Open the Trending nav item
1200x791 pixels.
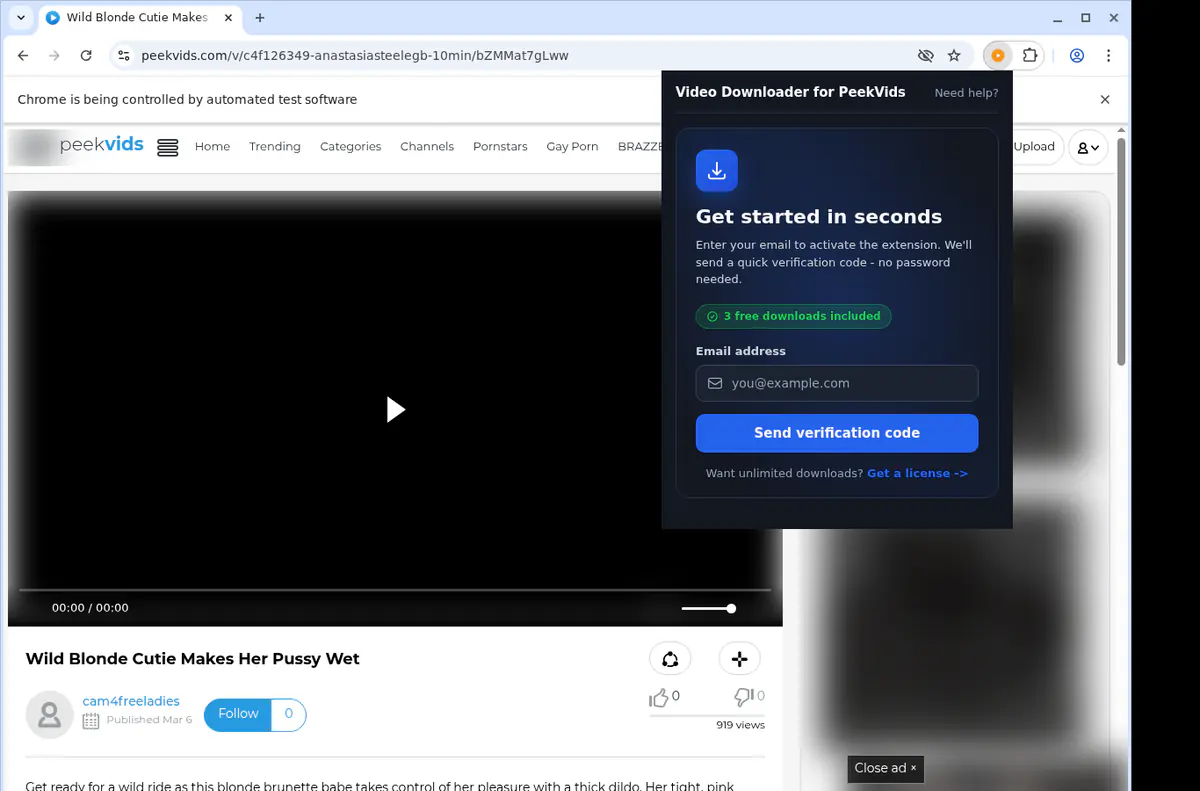(275, 146)
